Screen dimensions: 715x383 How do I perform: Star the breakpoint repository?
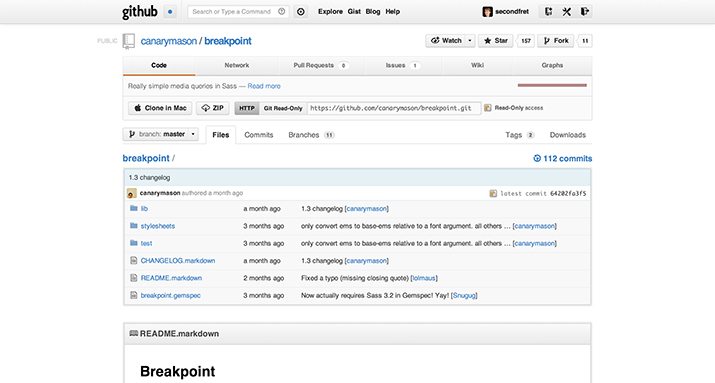[x=496, y=41]
